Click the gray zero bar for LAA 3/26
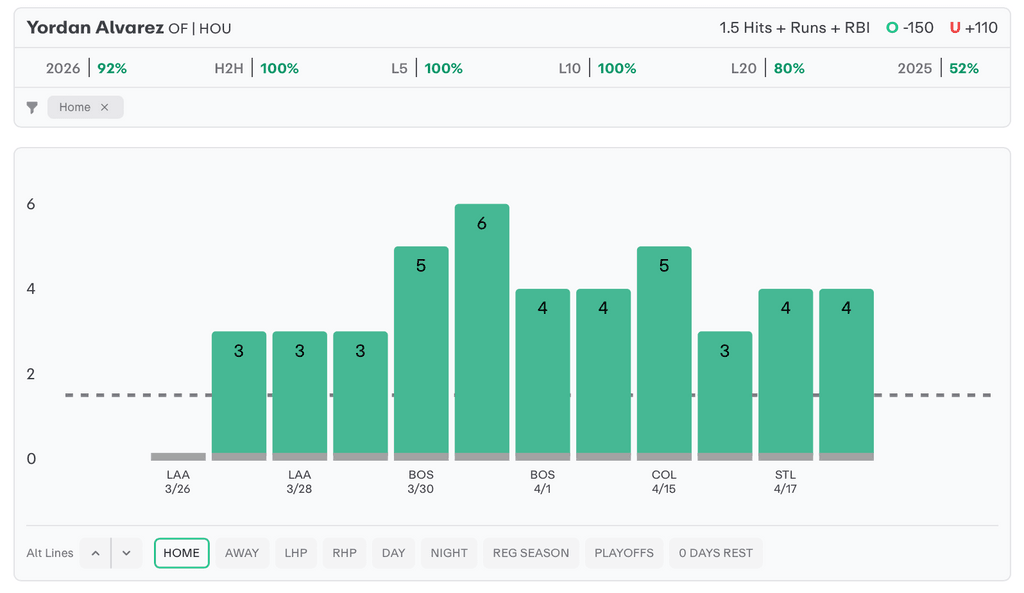Viewport: 1024px width, 593px height. click(178, 457)
